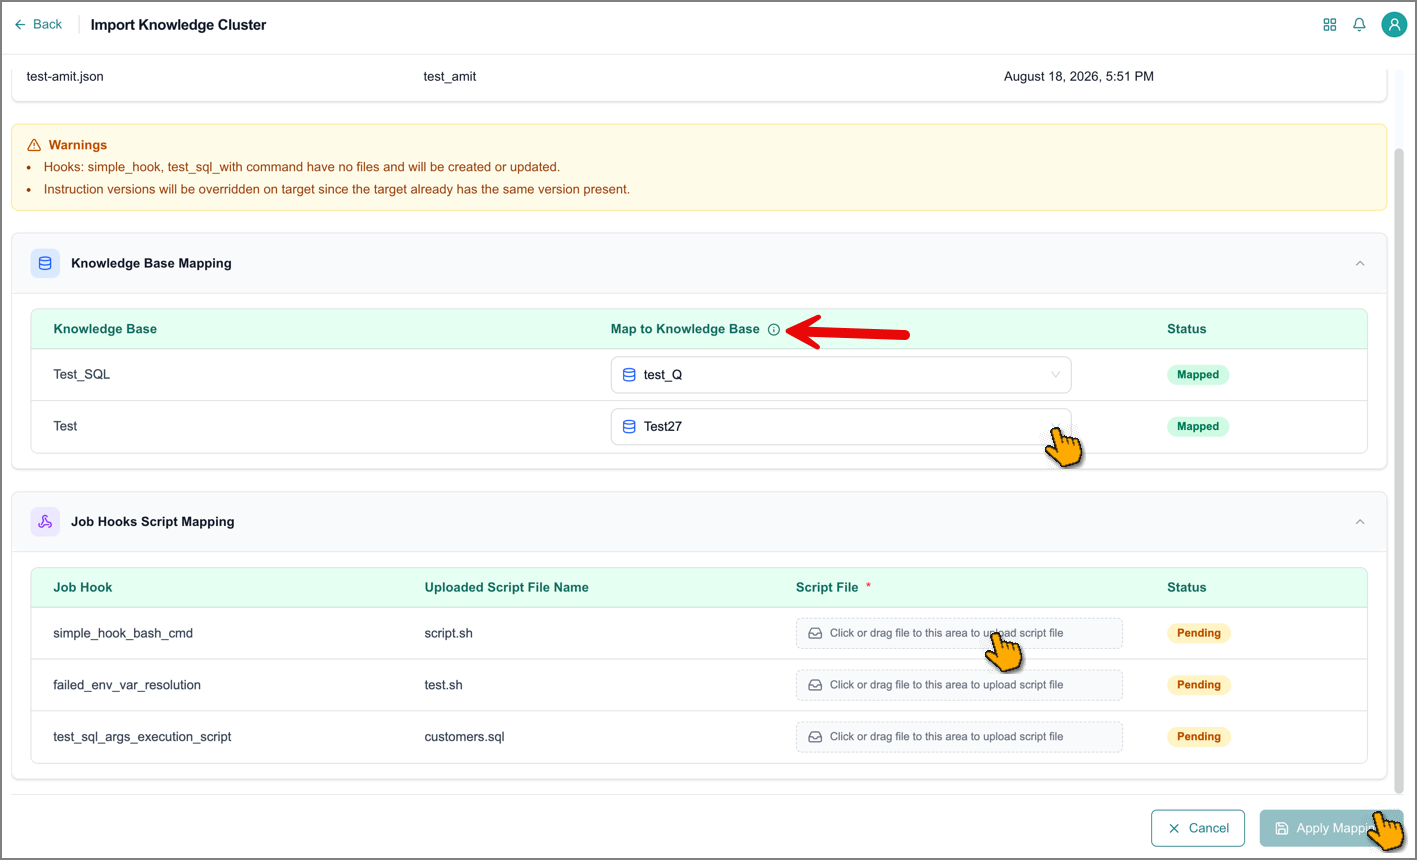Viewport: 1417px width, 860px height.
Task: Click the Job Hooks Script Mapping icon
Action: pos(45,521)
